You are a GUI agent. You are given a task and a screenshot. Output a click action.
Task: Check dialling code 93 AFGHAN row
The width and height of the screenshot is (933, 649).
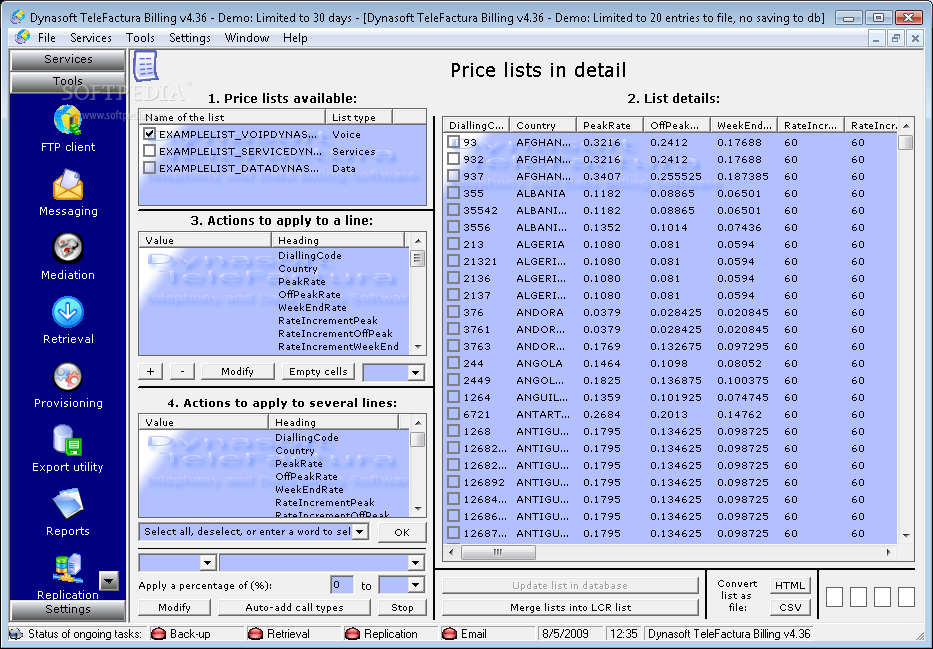453,142
